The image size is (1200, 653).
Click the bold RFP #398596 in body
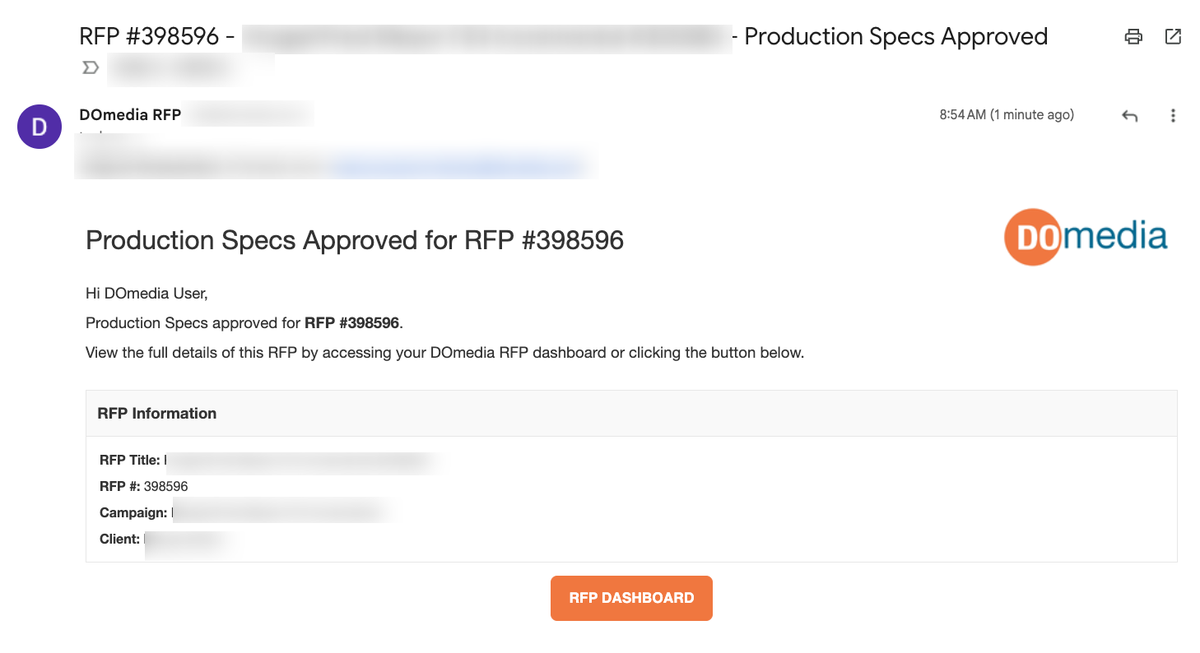pos(352,323)
